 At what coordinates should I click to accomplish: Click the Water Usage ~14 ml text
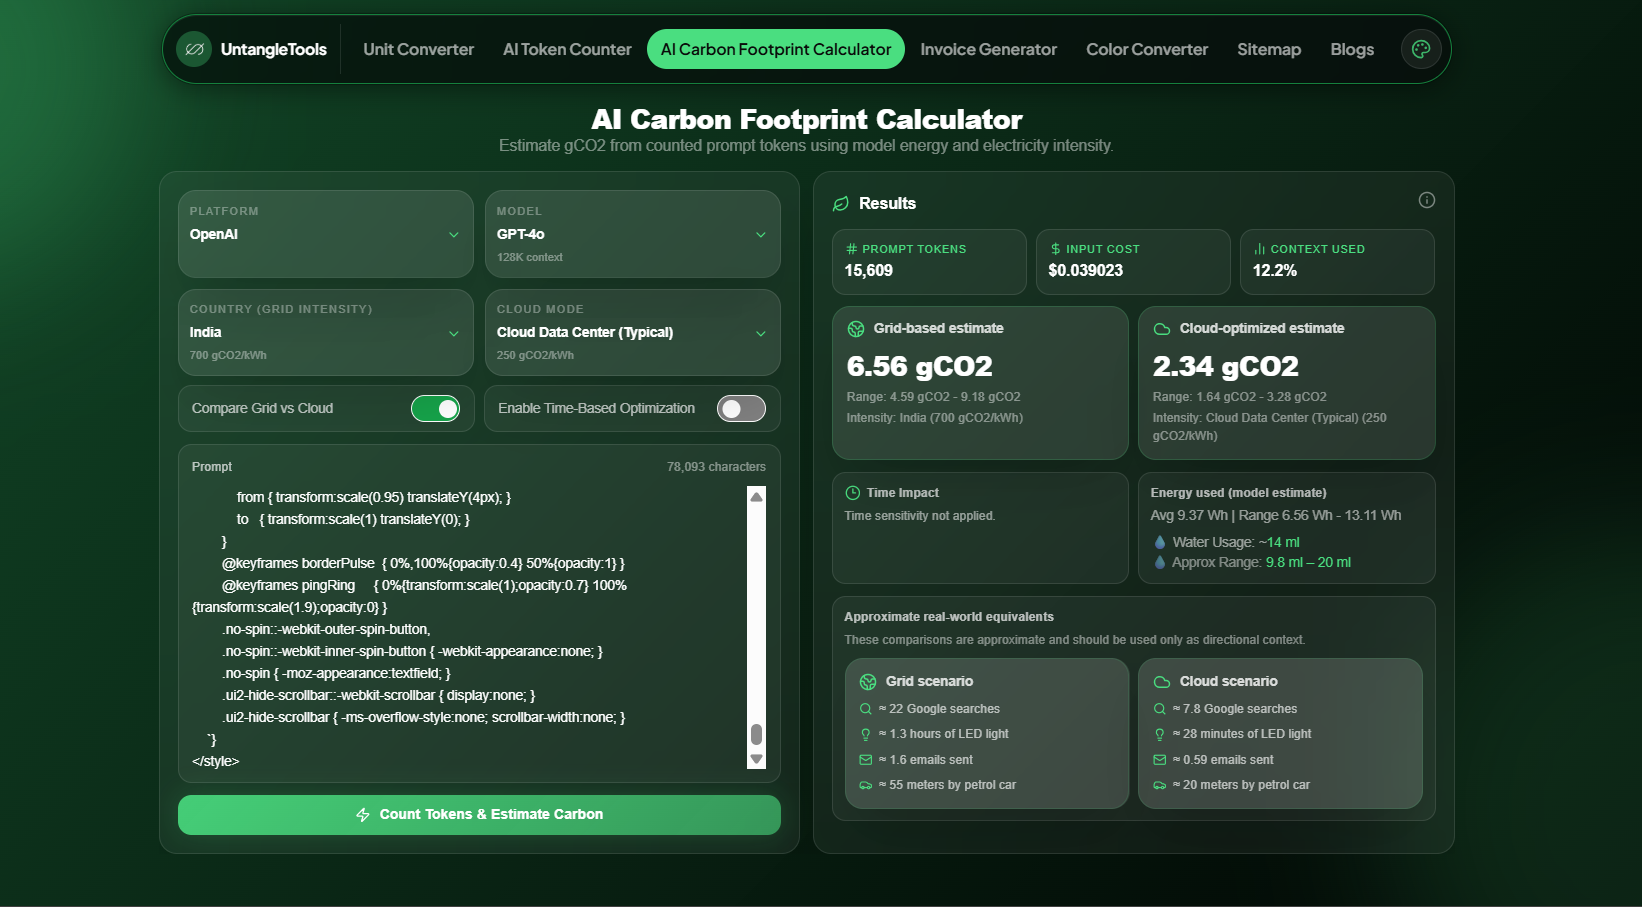(1236, 542)
